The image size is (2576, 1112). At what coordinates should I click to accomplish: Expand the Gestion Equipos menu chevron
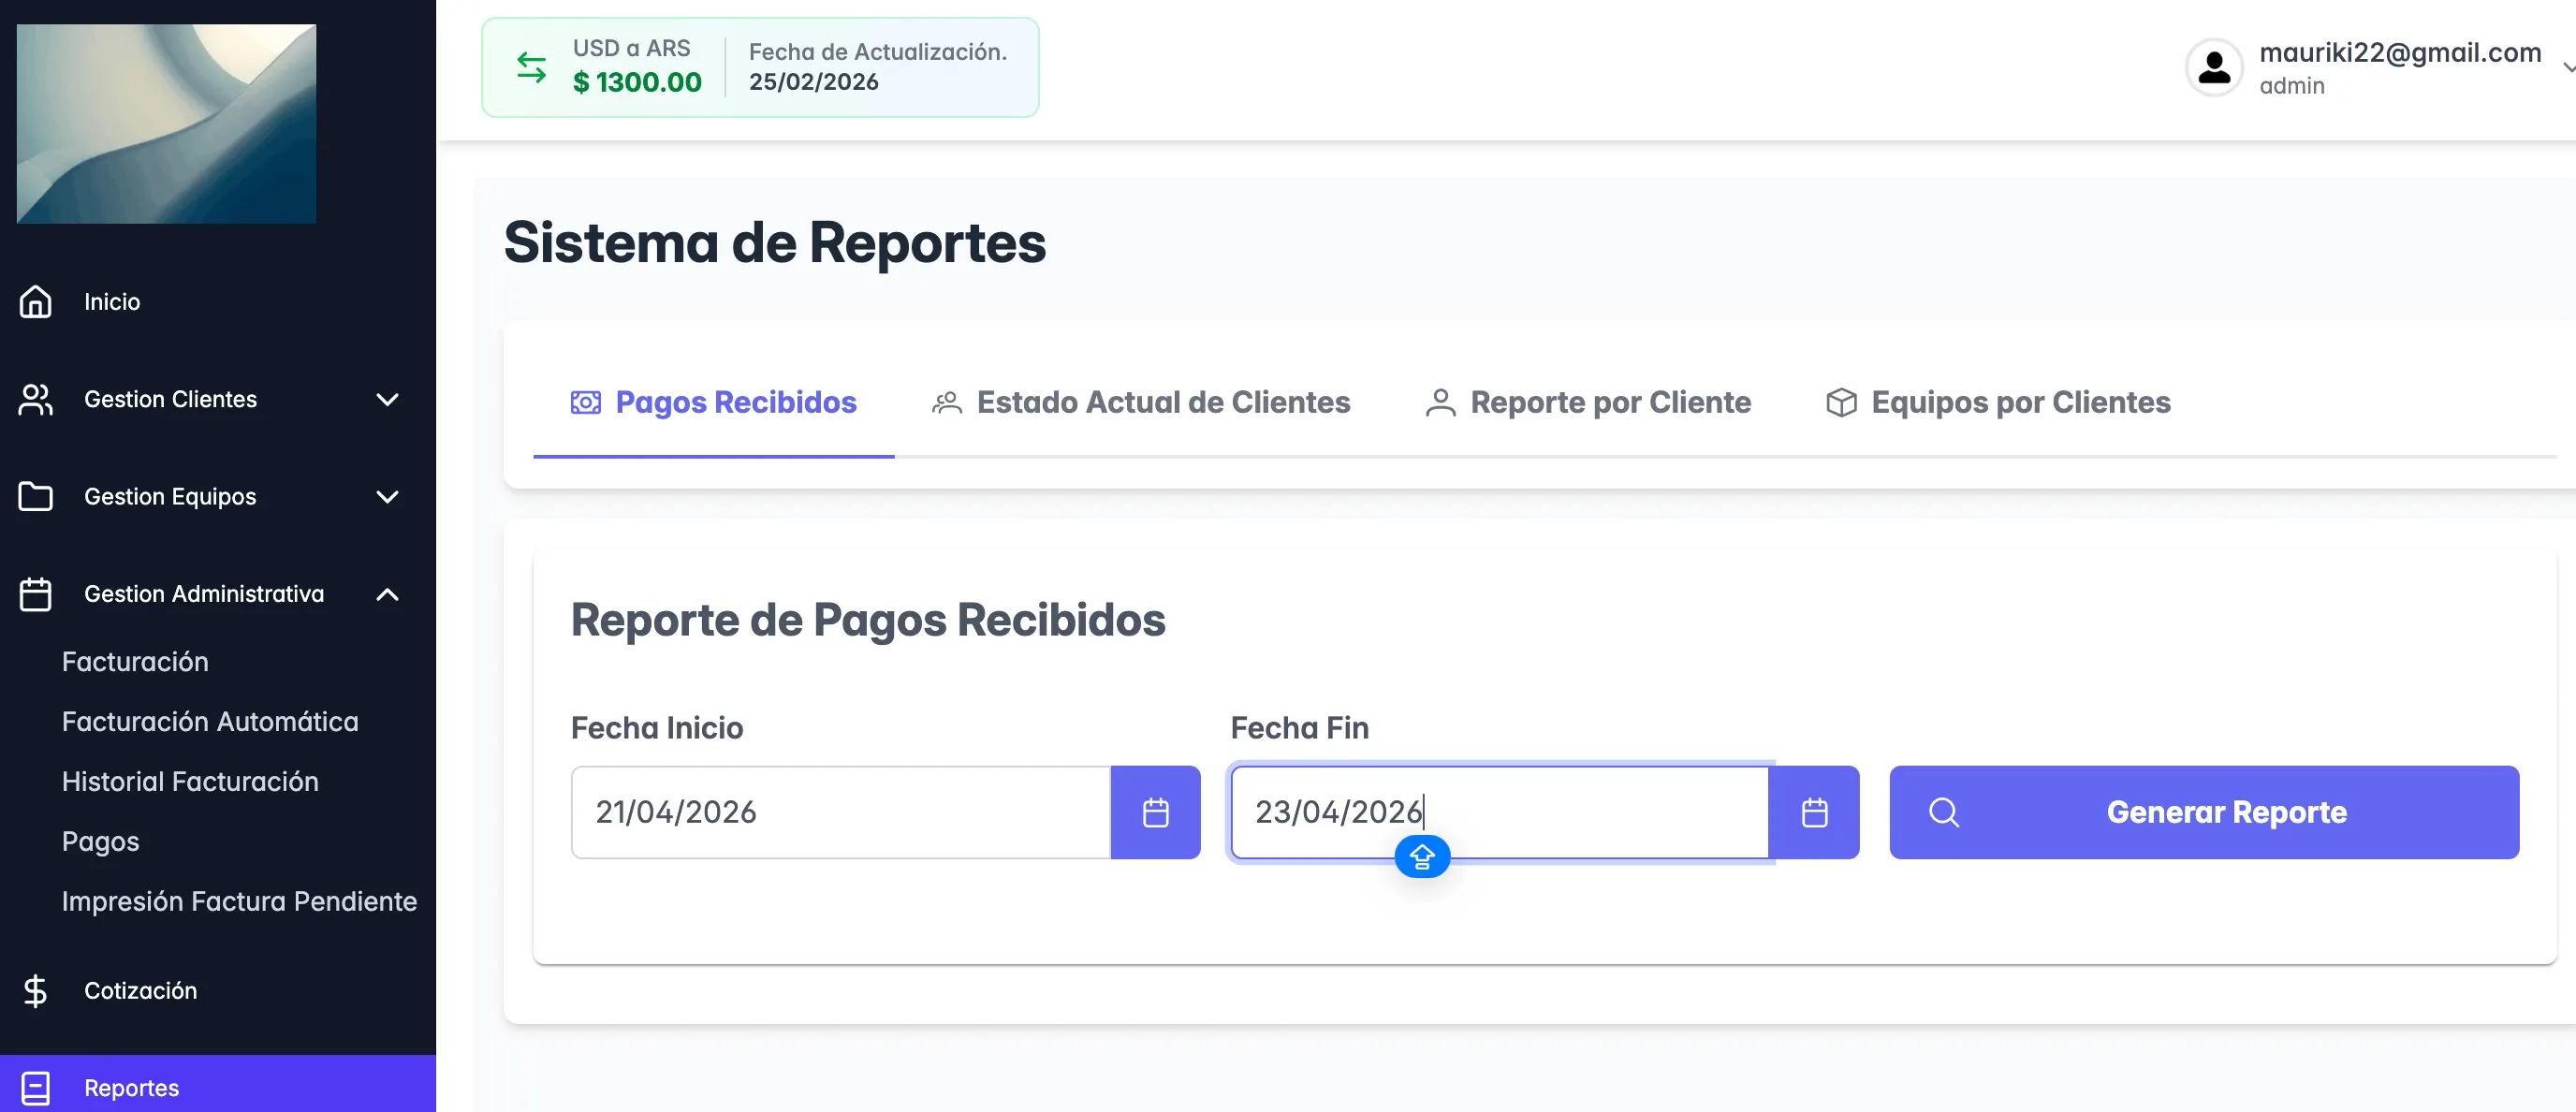[387, 496]
